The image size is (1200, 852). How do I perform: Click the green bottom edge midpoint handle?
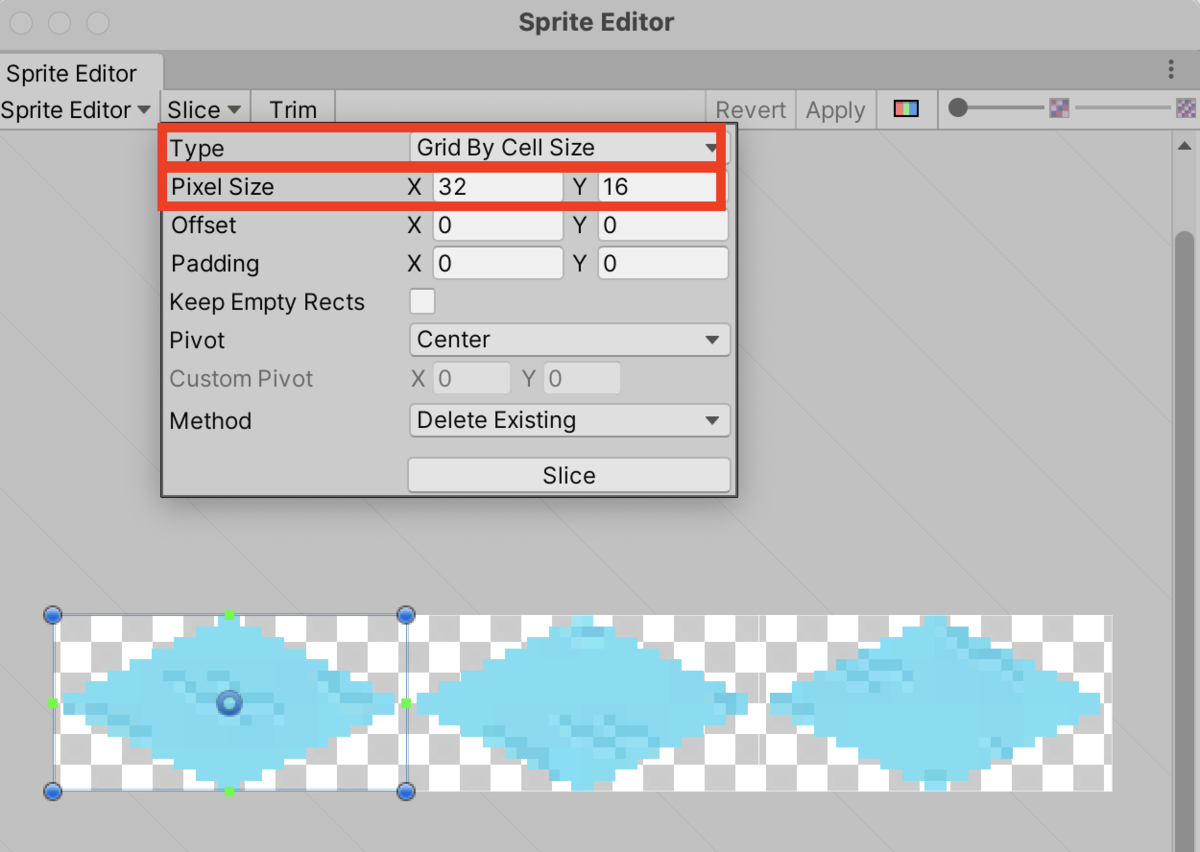click(230, 791)
